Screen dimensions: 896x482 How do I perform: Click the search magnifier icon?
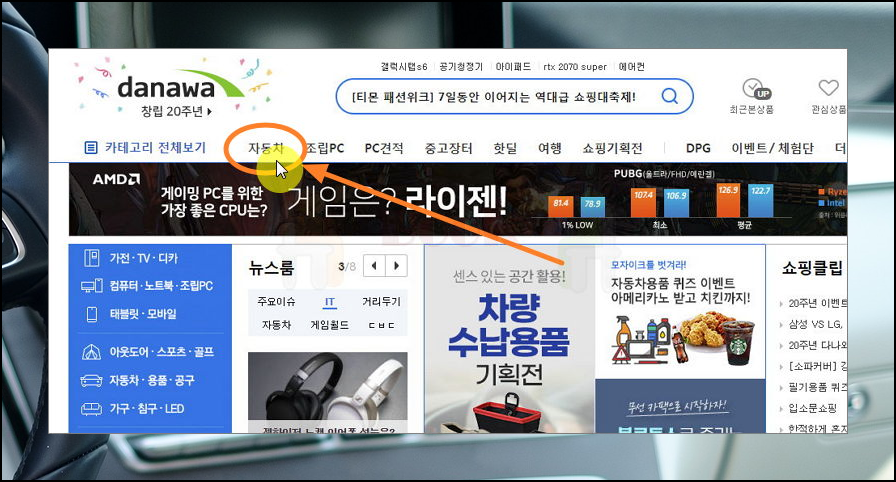tap(670, 96)
